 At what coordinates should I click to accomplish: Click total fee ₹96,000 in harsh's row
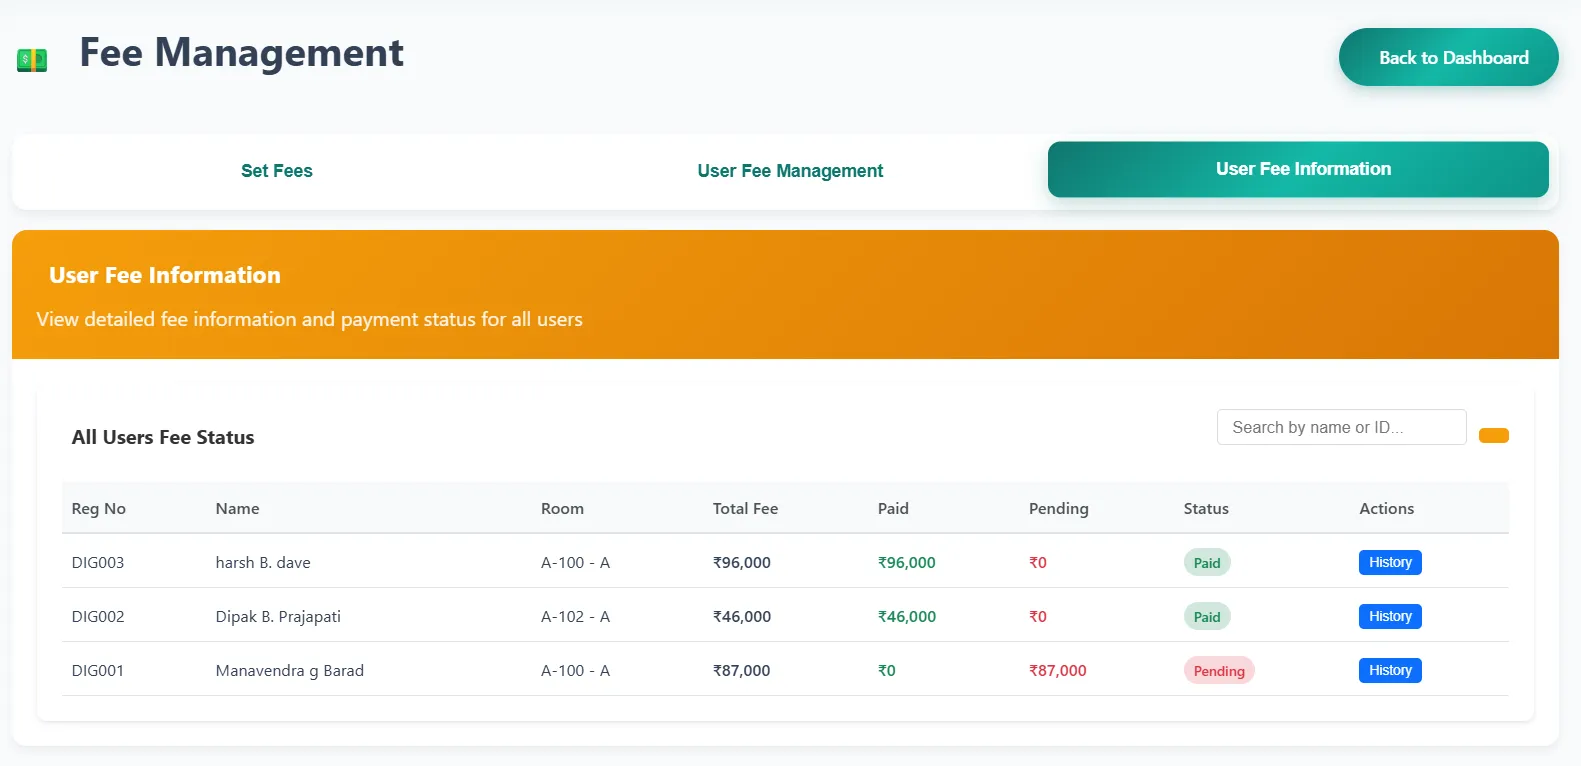[x=742, y=562]
